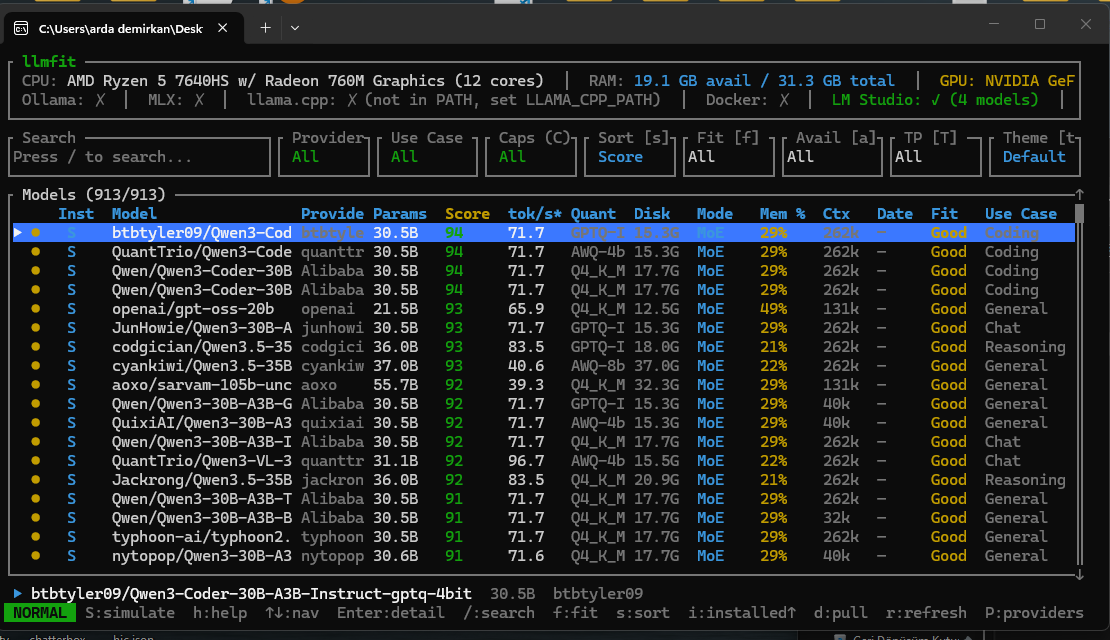1110x640 pixels.
Task: Click the models list scrollbar thumb
Action: click(x=1080, y=214)
